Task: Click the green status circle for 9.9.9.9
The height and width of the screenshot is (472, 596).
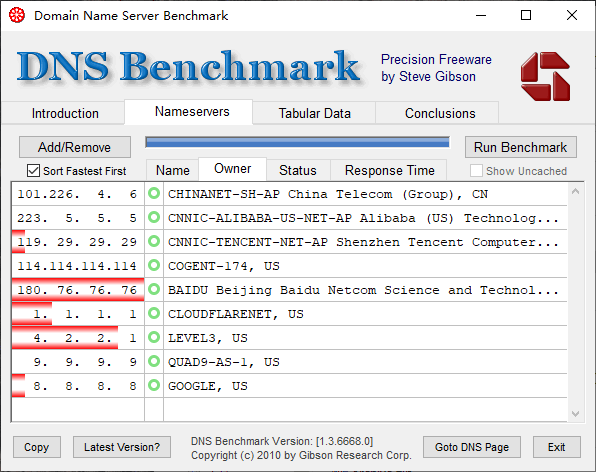Action: [x=154, y=361]
